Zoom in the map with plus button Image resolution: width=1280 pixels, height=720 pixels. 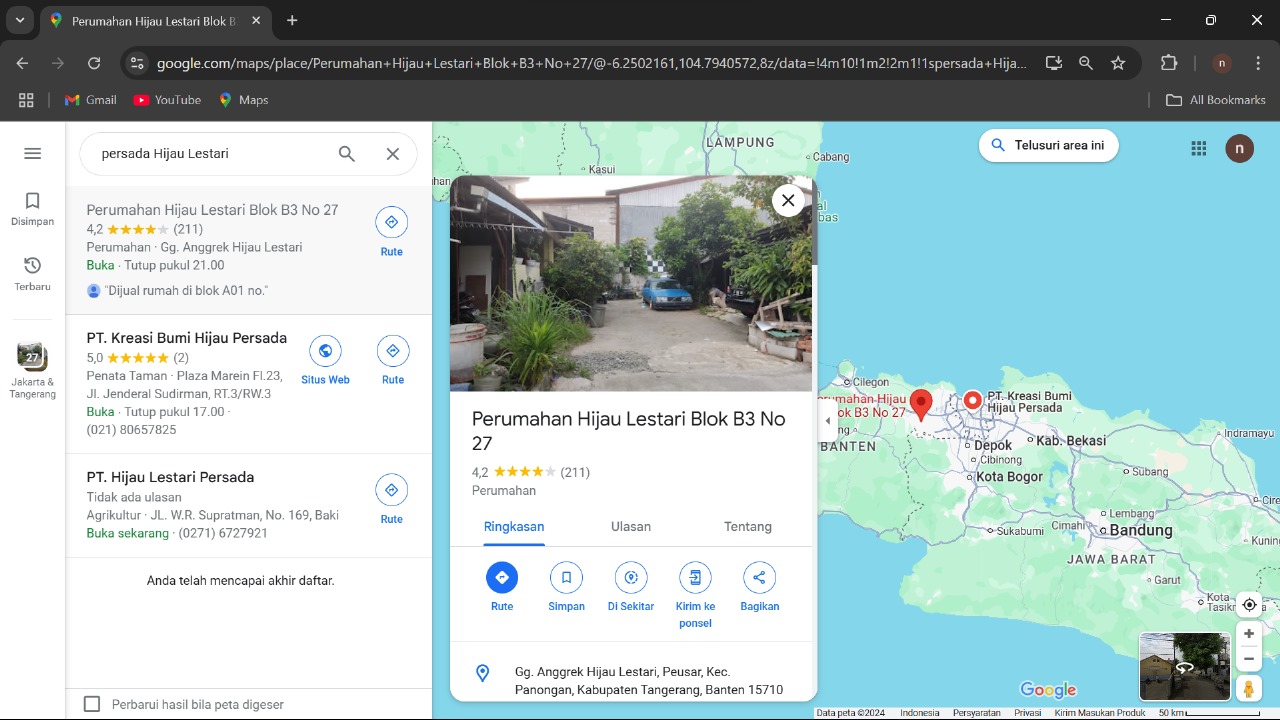click(1249, 634)
